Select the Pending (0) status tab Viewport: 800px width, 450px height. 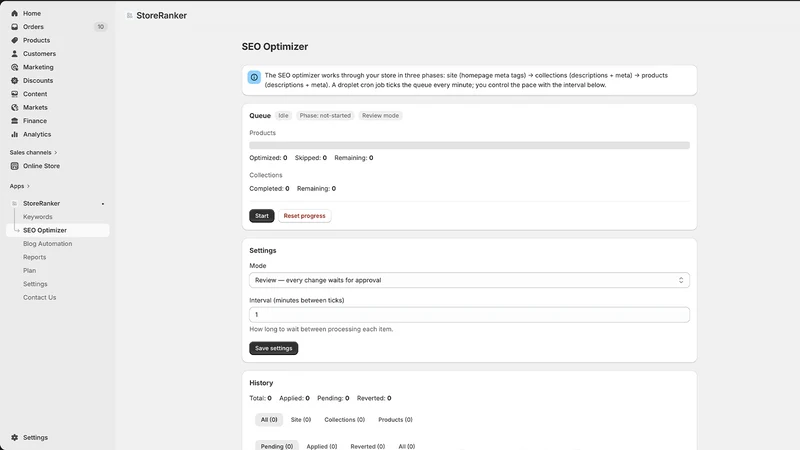[x=277, y=446]
